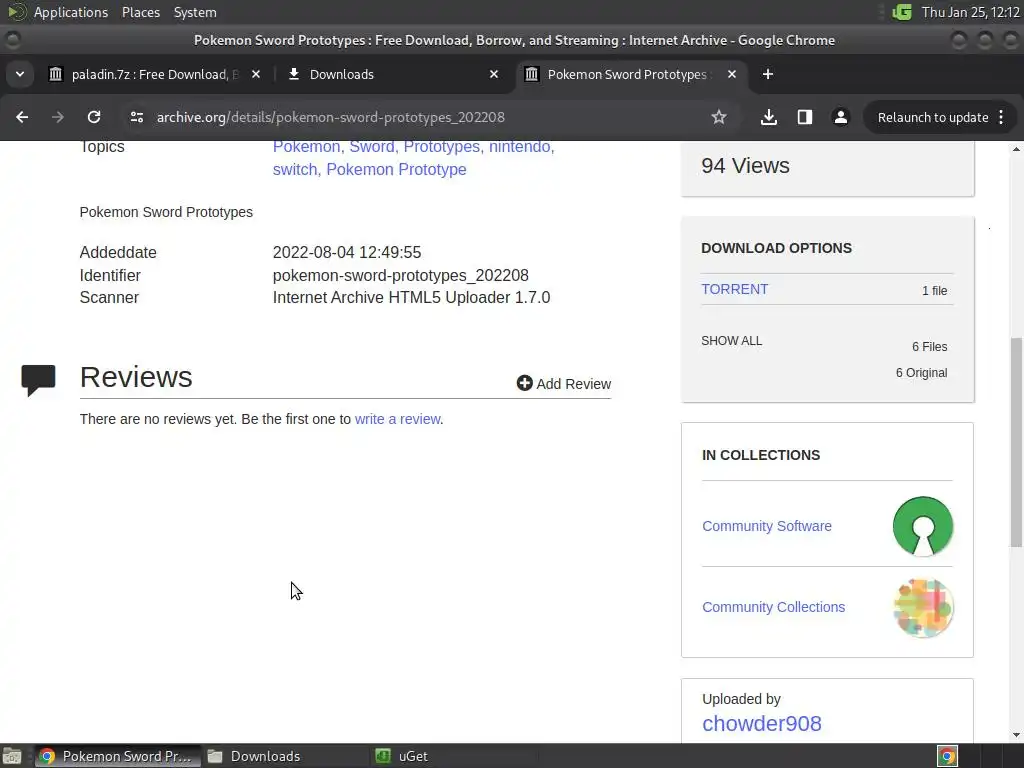Open Chrome downloads toolbar icon

[769, 117]
